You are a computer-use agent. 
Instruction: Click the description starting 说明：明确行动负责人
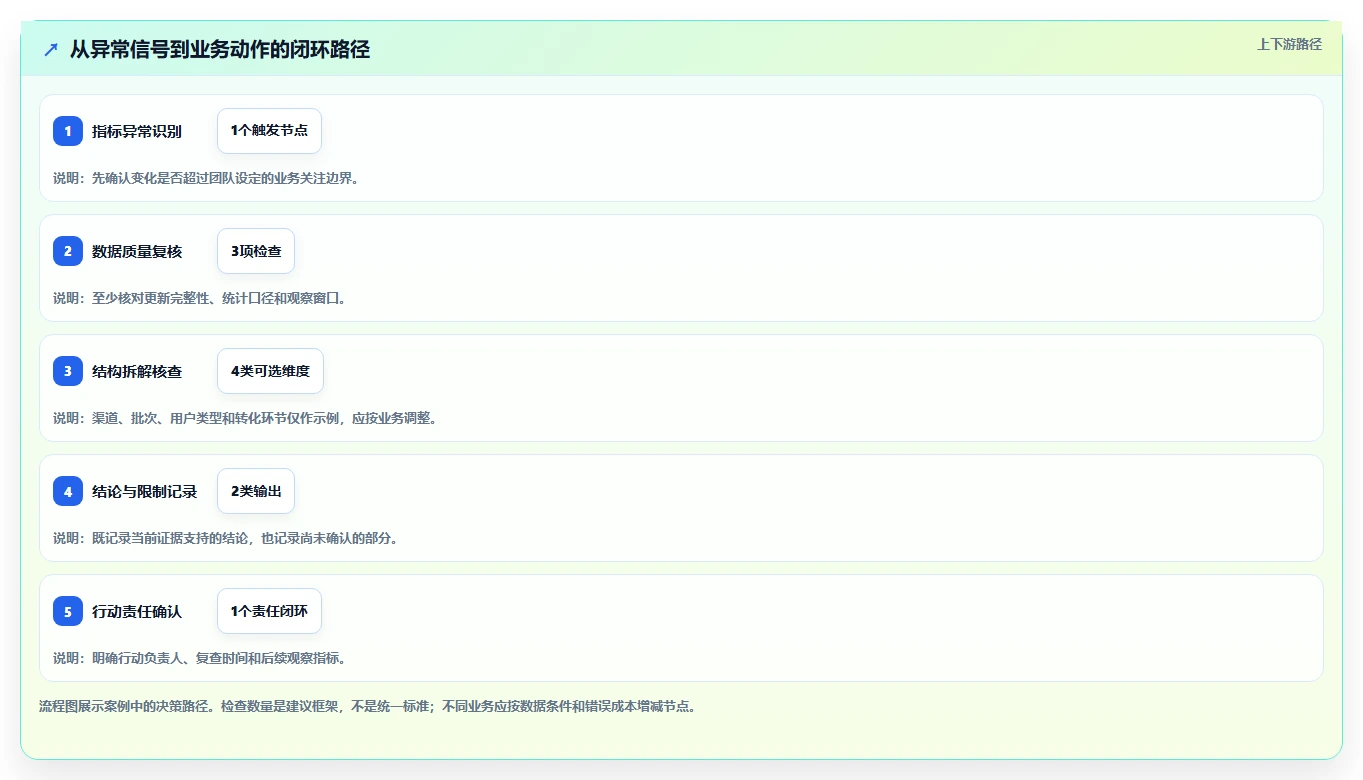tap(199, 658)
